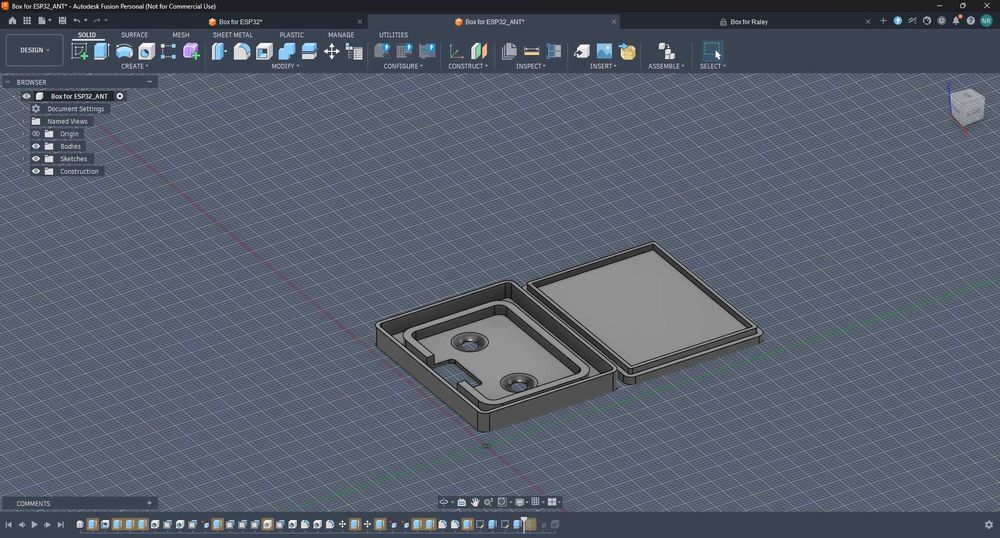Switch to the MESH tab
This screenshot has width=1000, height=538.
coord(180,35)
